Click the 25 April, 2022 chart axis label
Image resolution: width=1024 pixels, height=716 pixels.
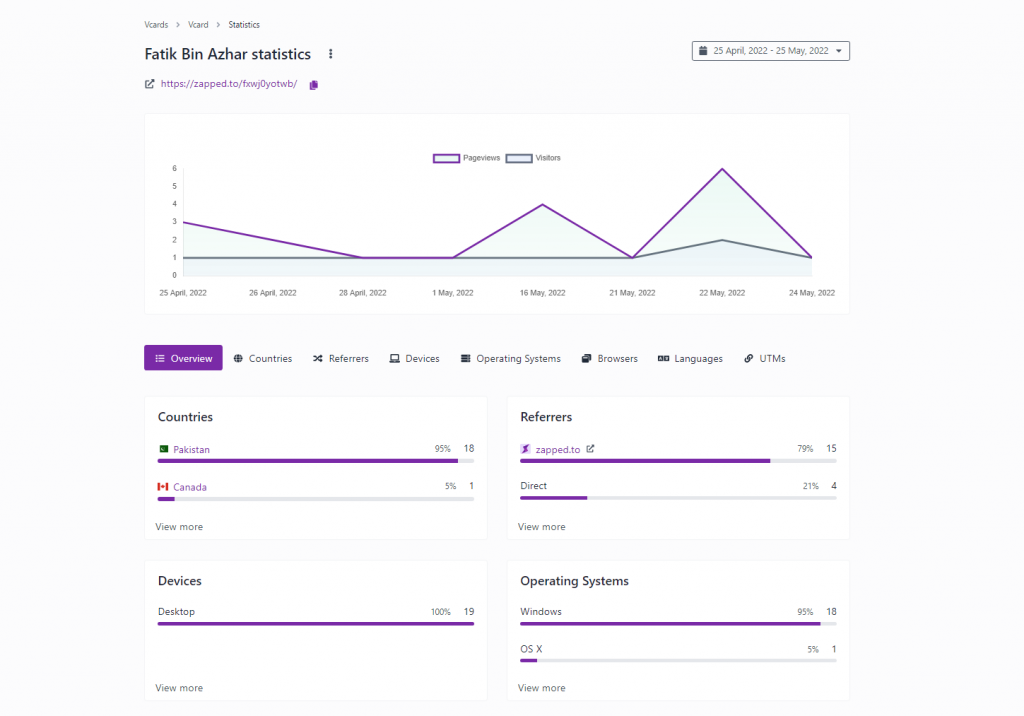click(183, 293)
